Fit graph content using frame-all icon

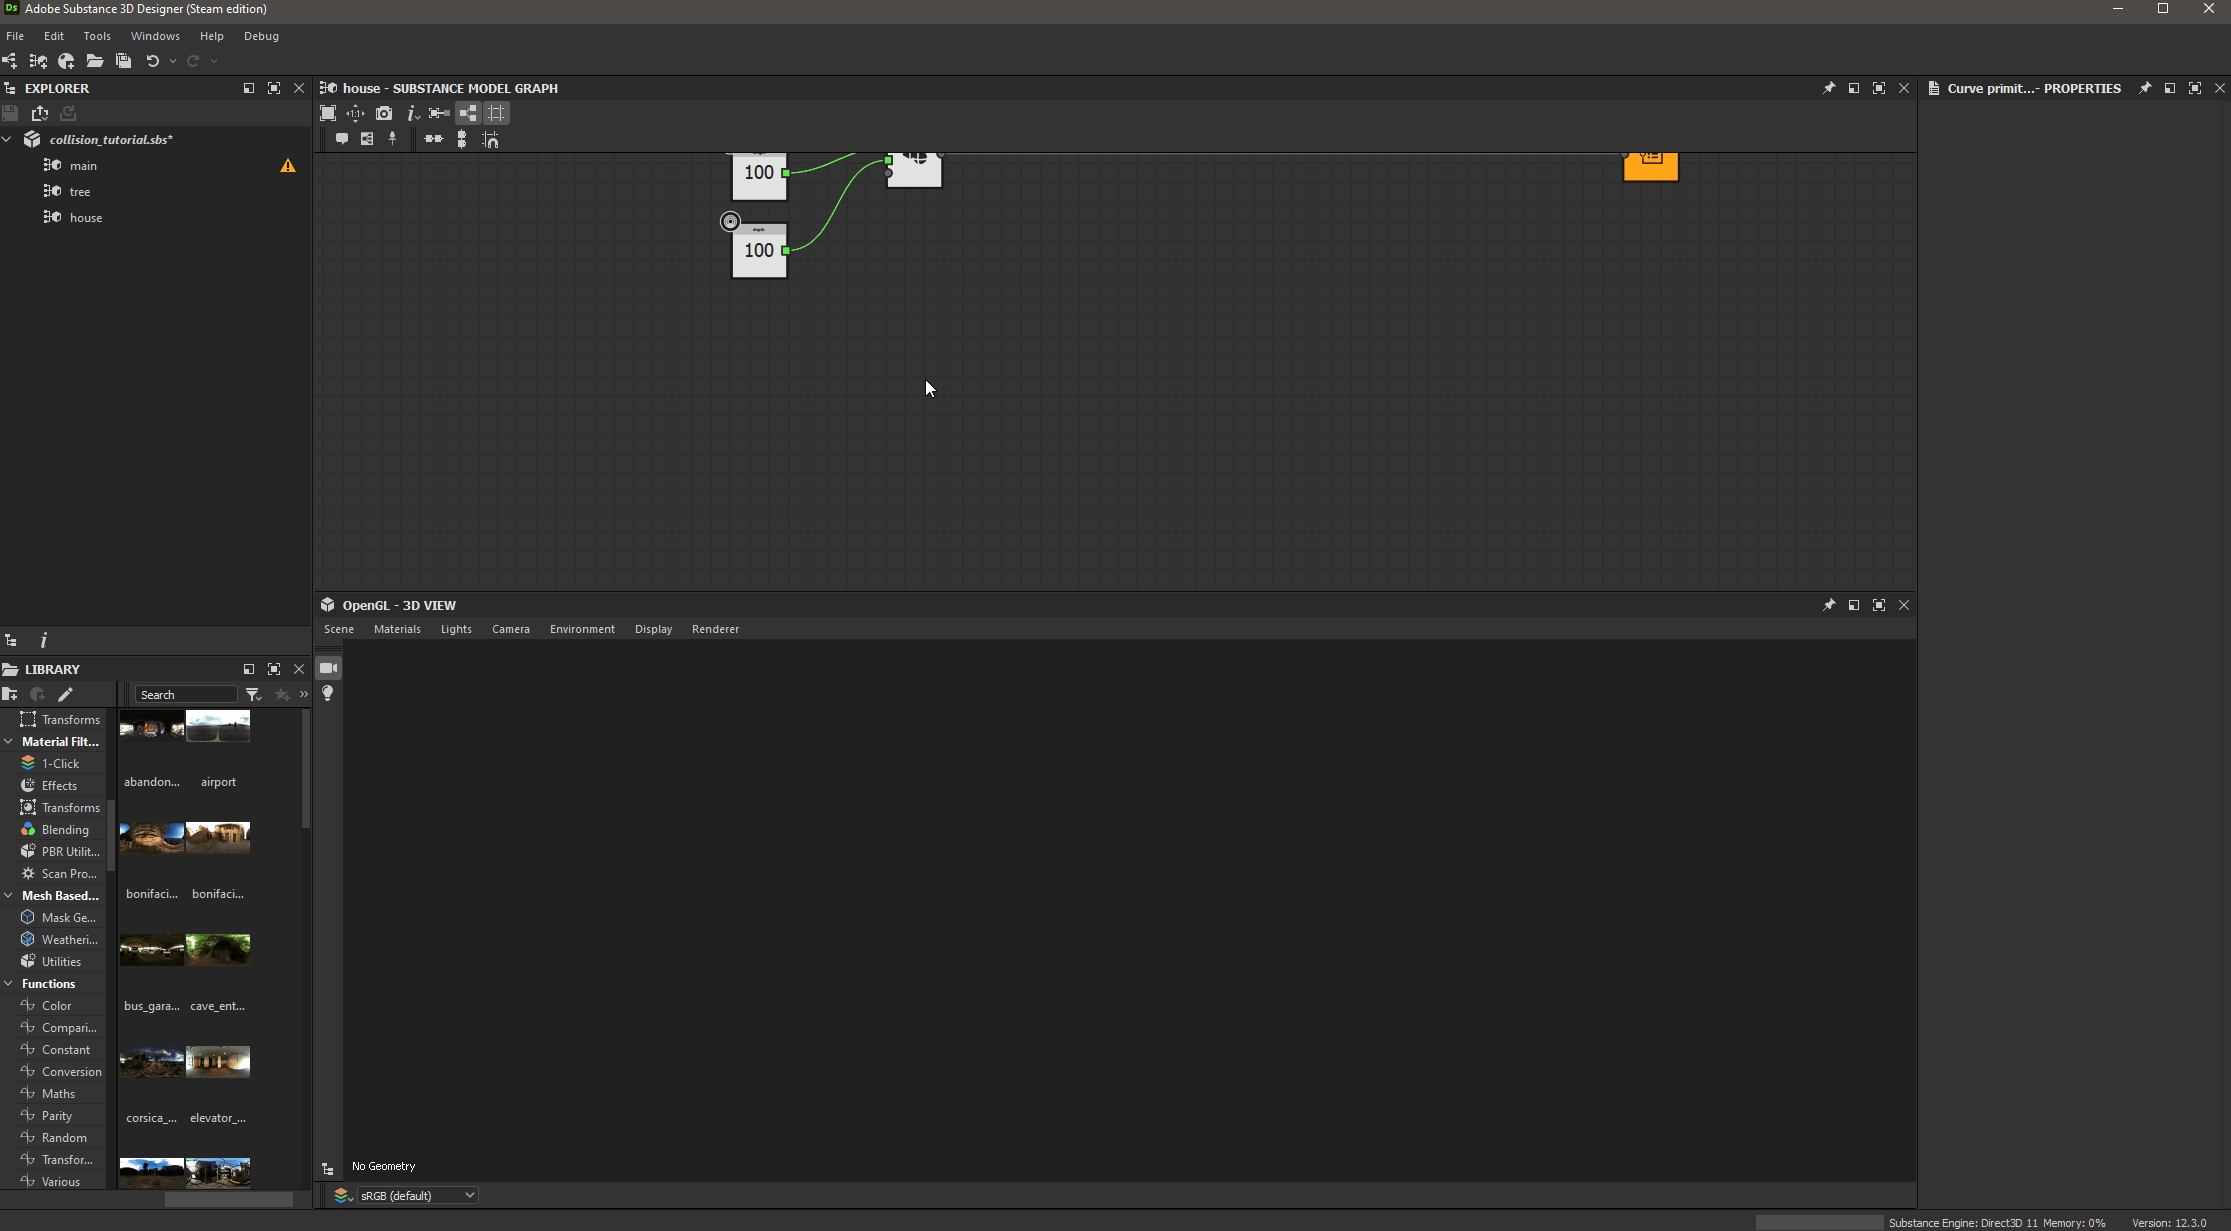tap(327, 113)
